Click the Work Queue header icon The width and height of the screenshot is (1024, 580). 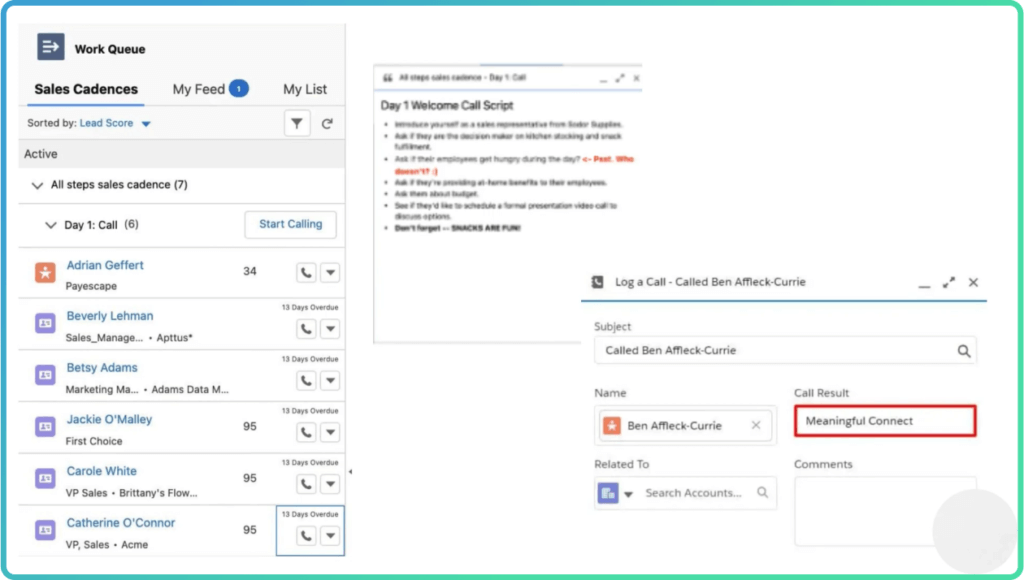(50, 47)
